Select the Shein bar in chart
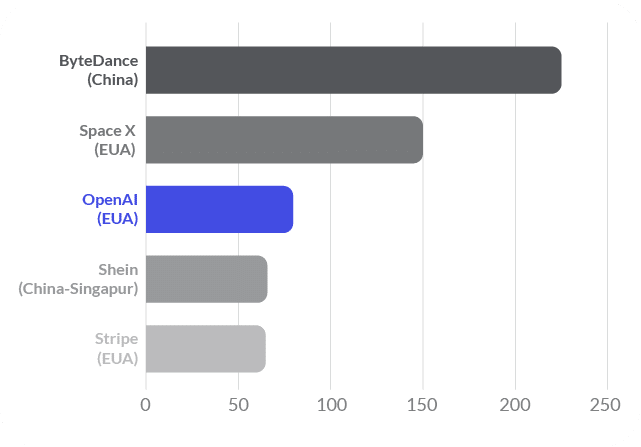This screenshot has height=447, width=641. (x=206, y=279)
